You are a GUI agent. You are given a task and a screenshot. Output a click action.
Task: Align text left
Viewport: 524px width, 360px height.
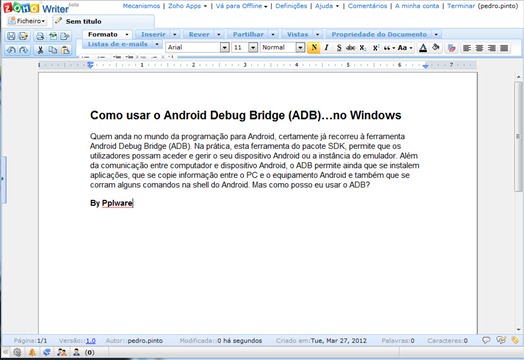(x=467, y=48)
